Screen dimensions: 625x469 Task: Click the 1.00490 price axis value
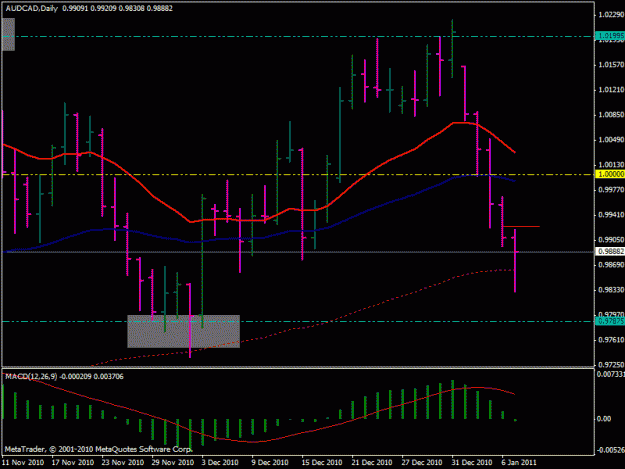tap(611, 140)
